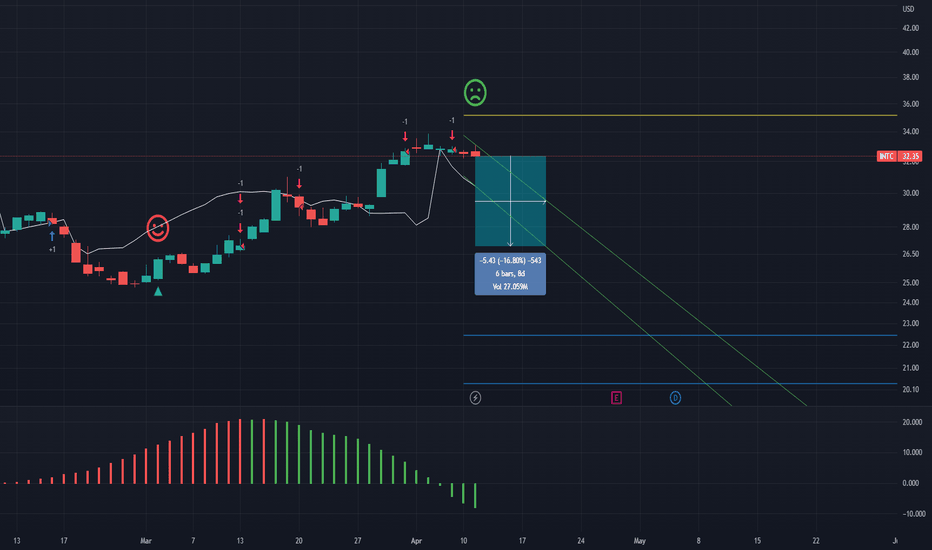Select the INTC price label tag
This screenshot has width=932, height=550.
click(886, 156)
